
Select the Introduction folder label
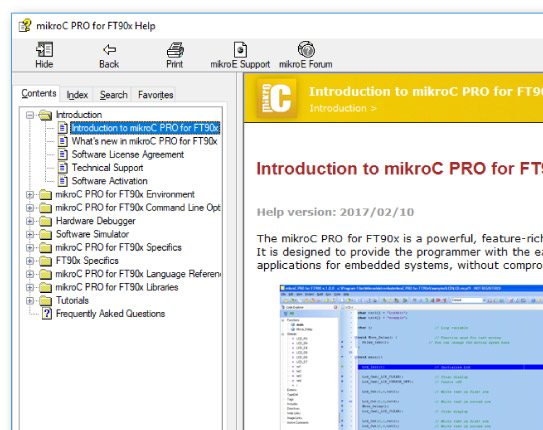[79, 115]
